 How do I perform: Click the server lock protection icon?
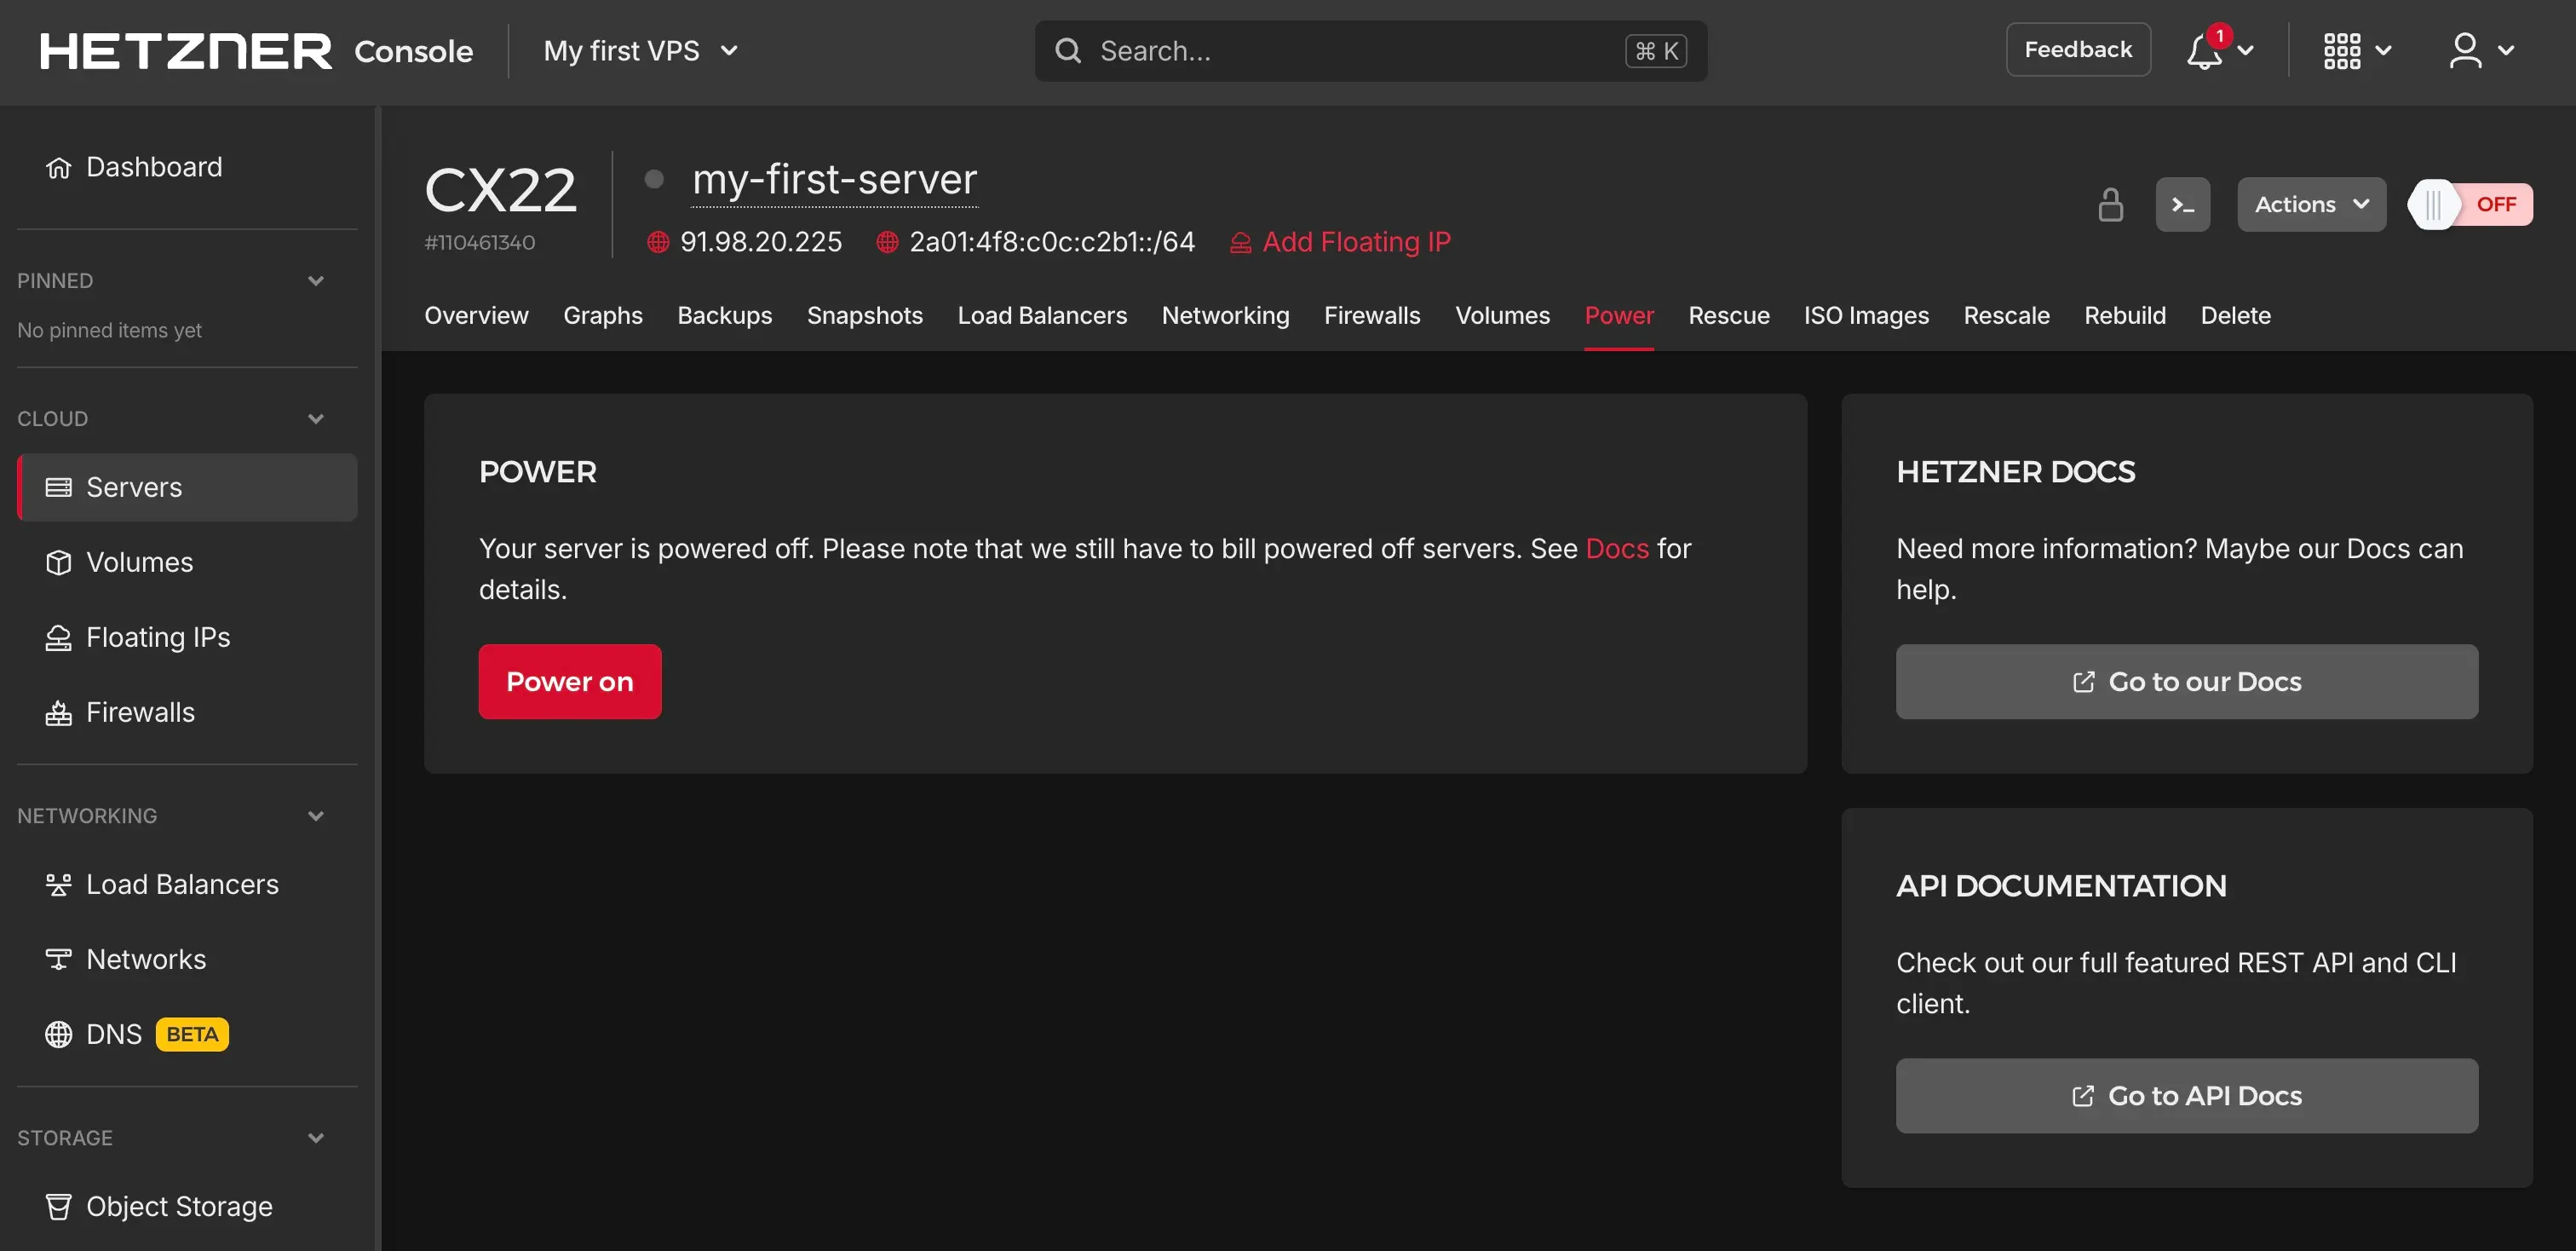[x=2110, y=205]
